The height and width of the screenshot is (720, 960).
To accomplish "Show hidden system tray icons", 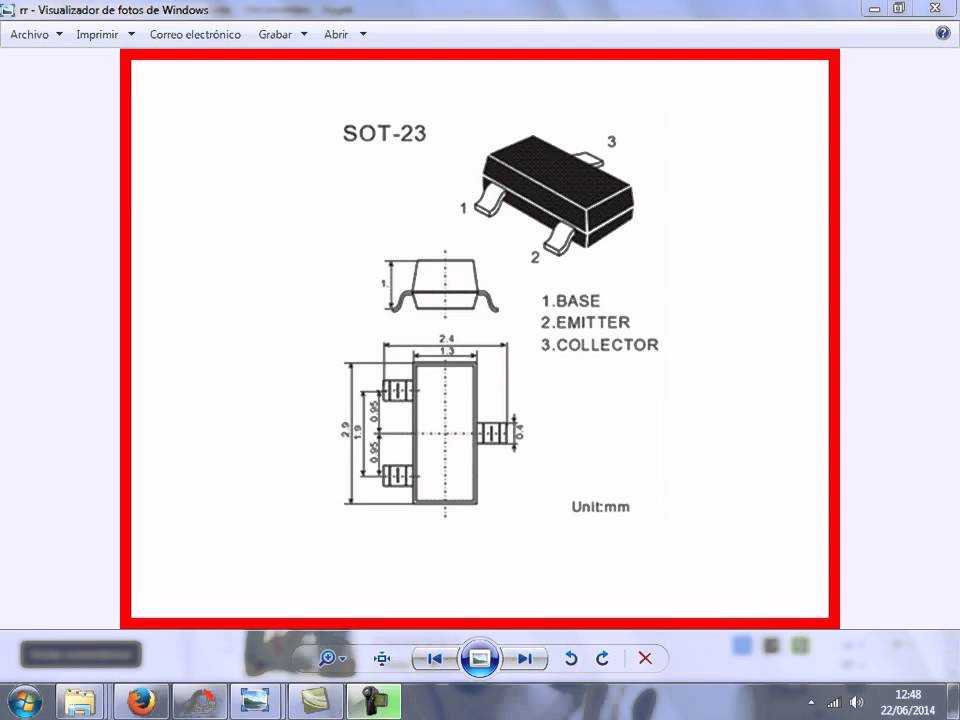I will 811,702.
